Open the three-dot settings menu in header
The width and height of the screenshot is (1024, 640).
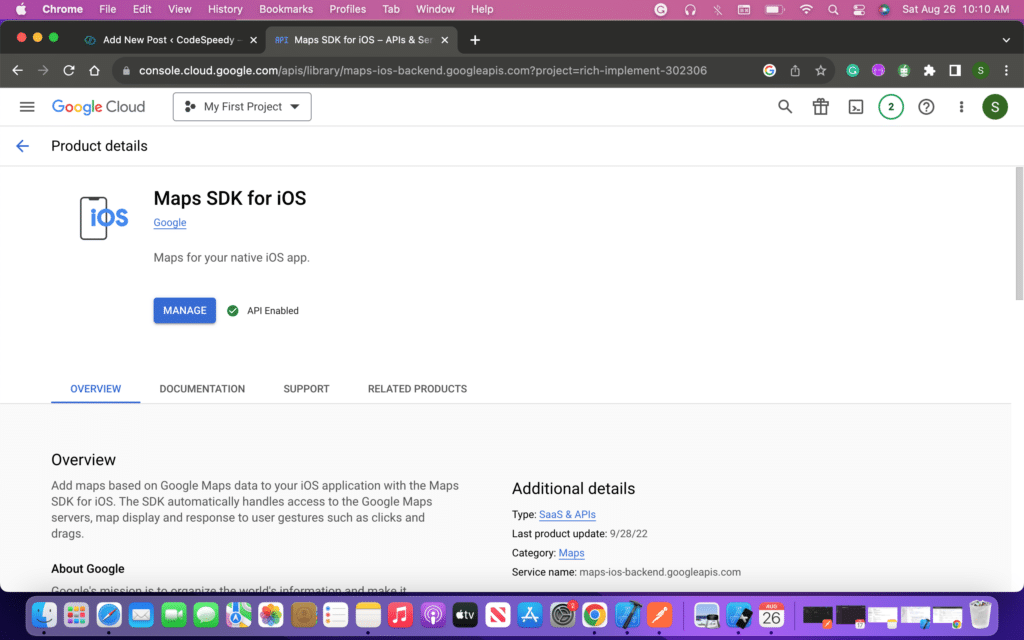tap(961, 107)
